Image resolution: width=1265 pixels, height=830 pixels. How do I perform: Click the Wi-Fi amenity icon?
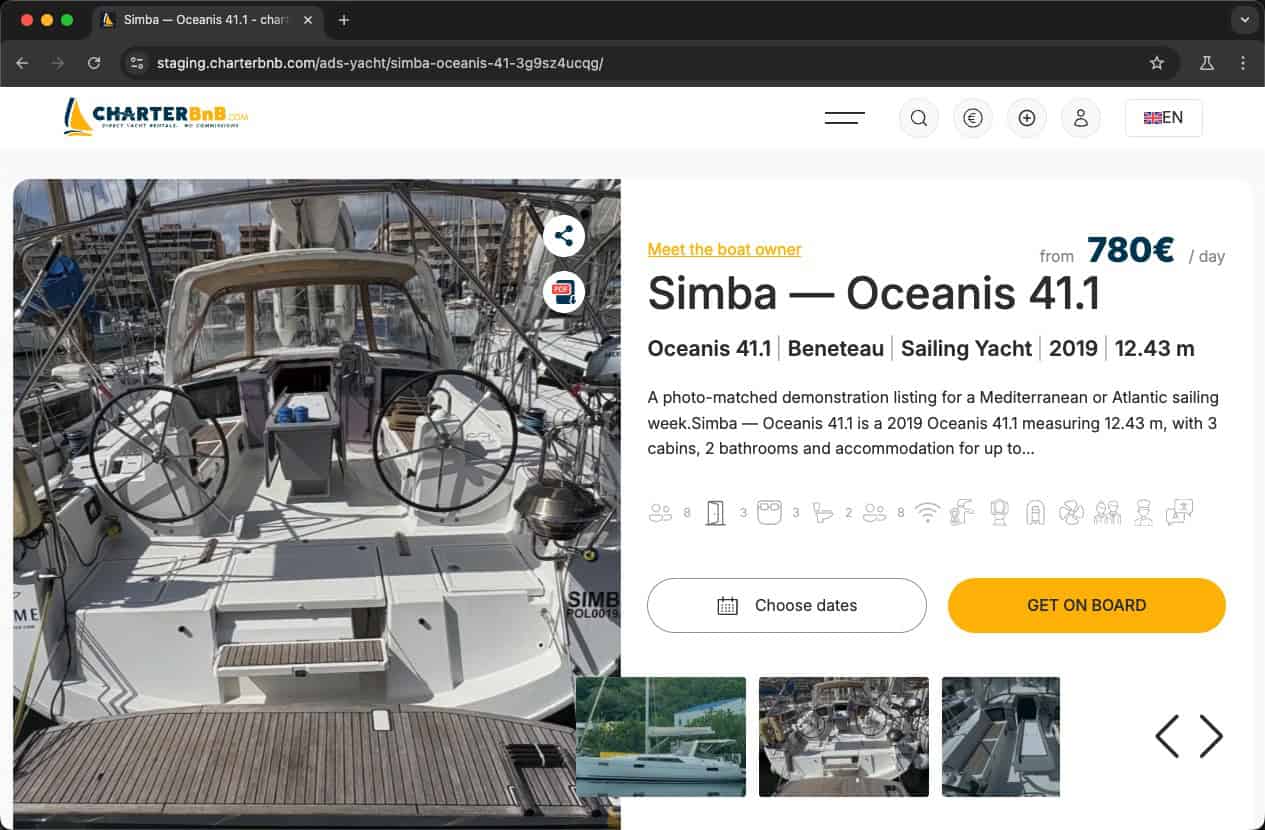[x=928, y=513]
